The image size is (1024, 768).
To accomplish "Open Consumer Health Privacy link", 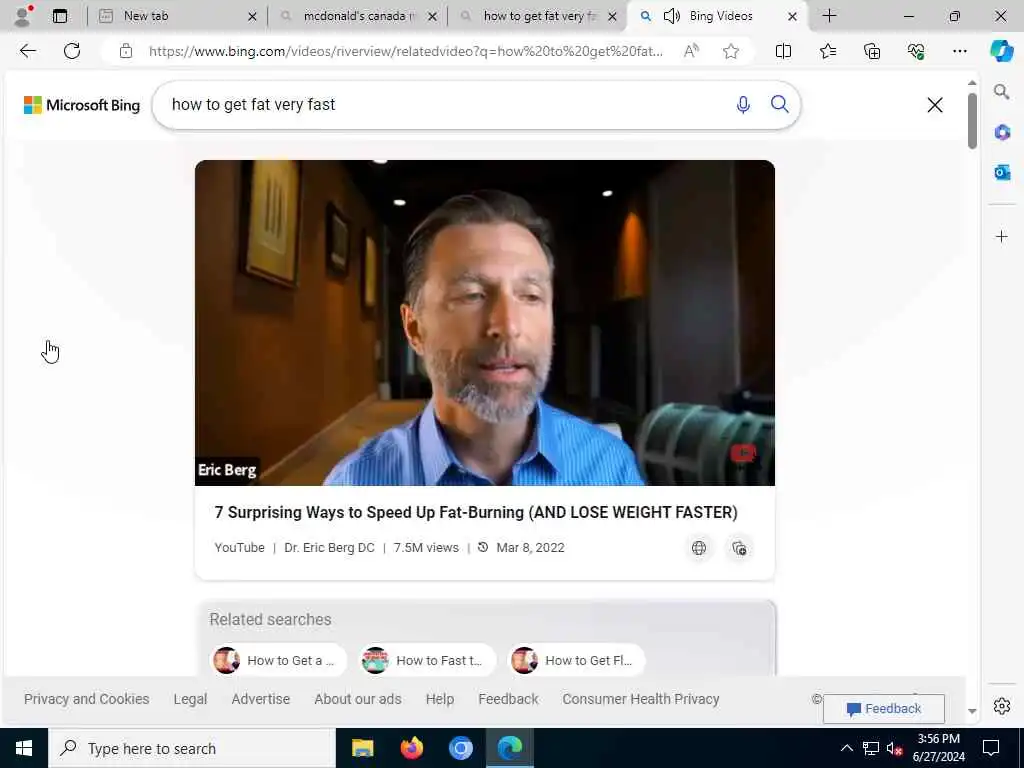I will click(641, 699).
